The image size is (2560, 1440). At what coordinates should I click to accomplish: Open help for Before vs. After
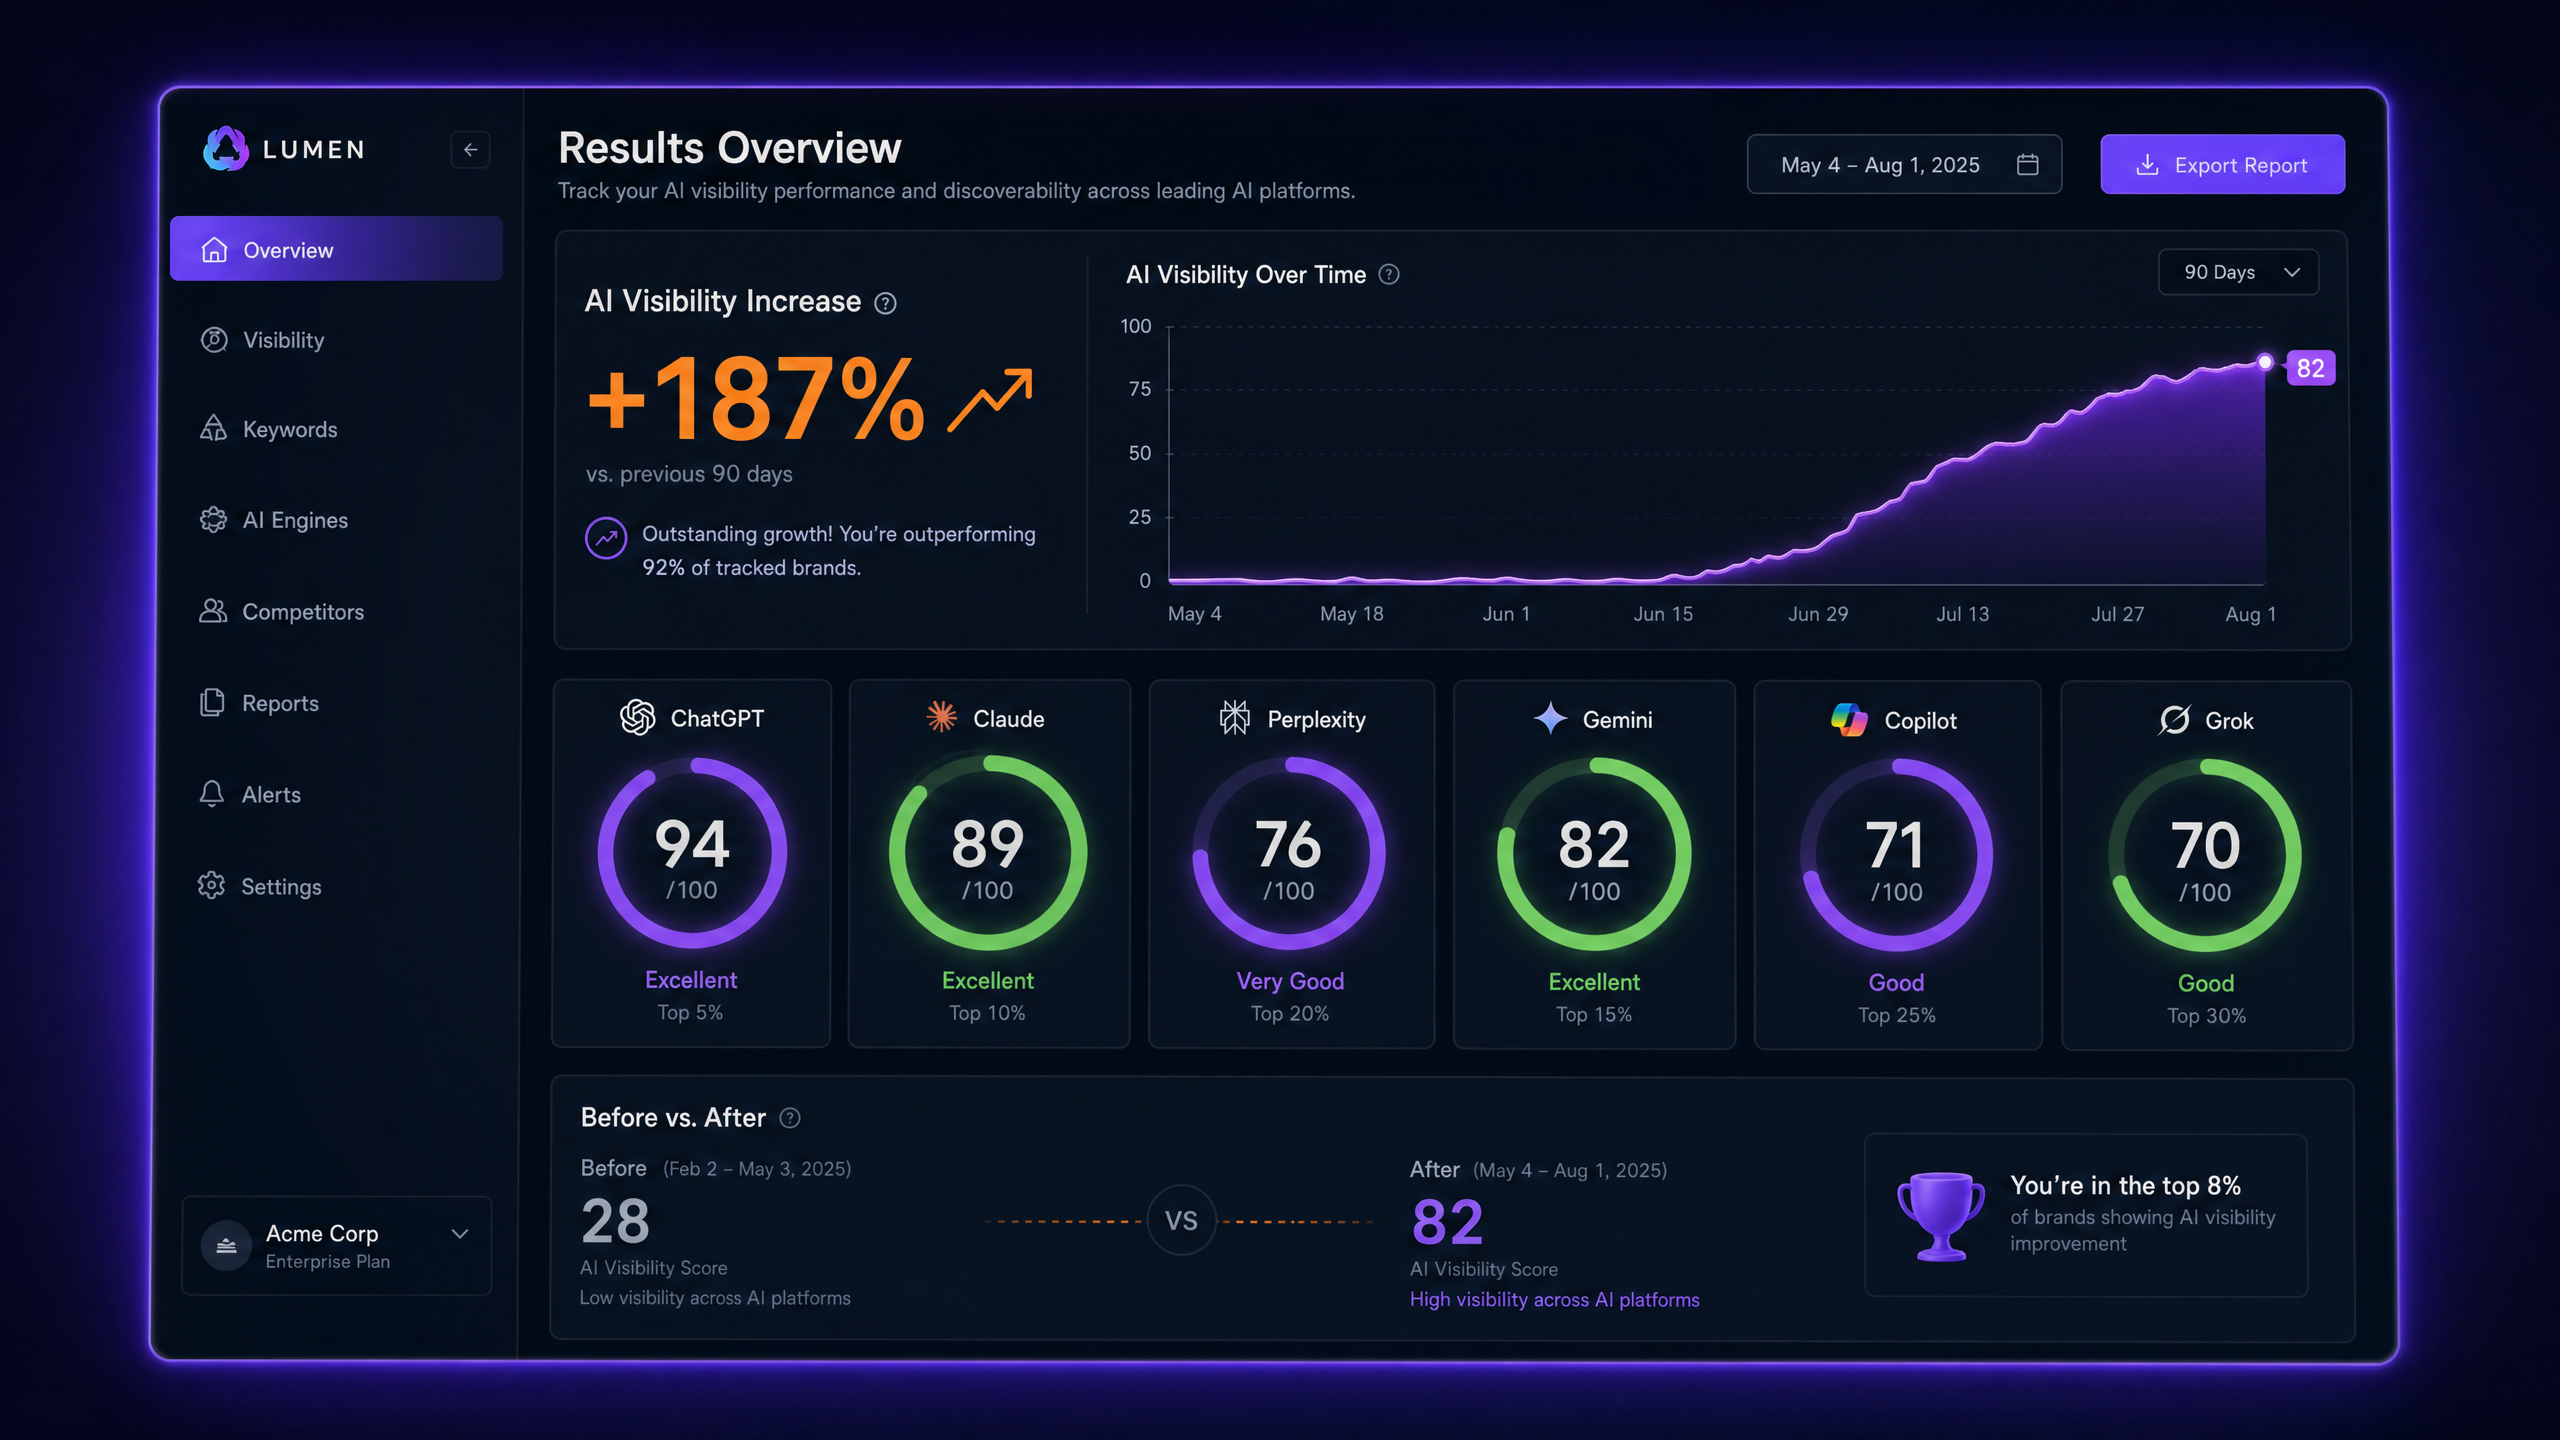[x=790, y=1118]
